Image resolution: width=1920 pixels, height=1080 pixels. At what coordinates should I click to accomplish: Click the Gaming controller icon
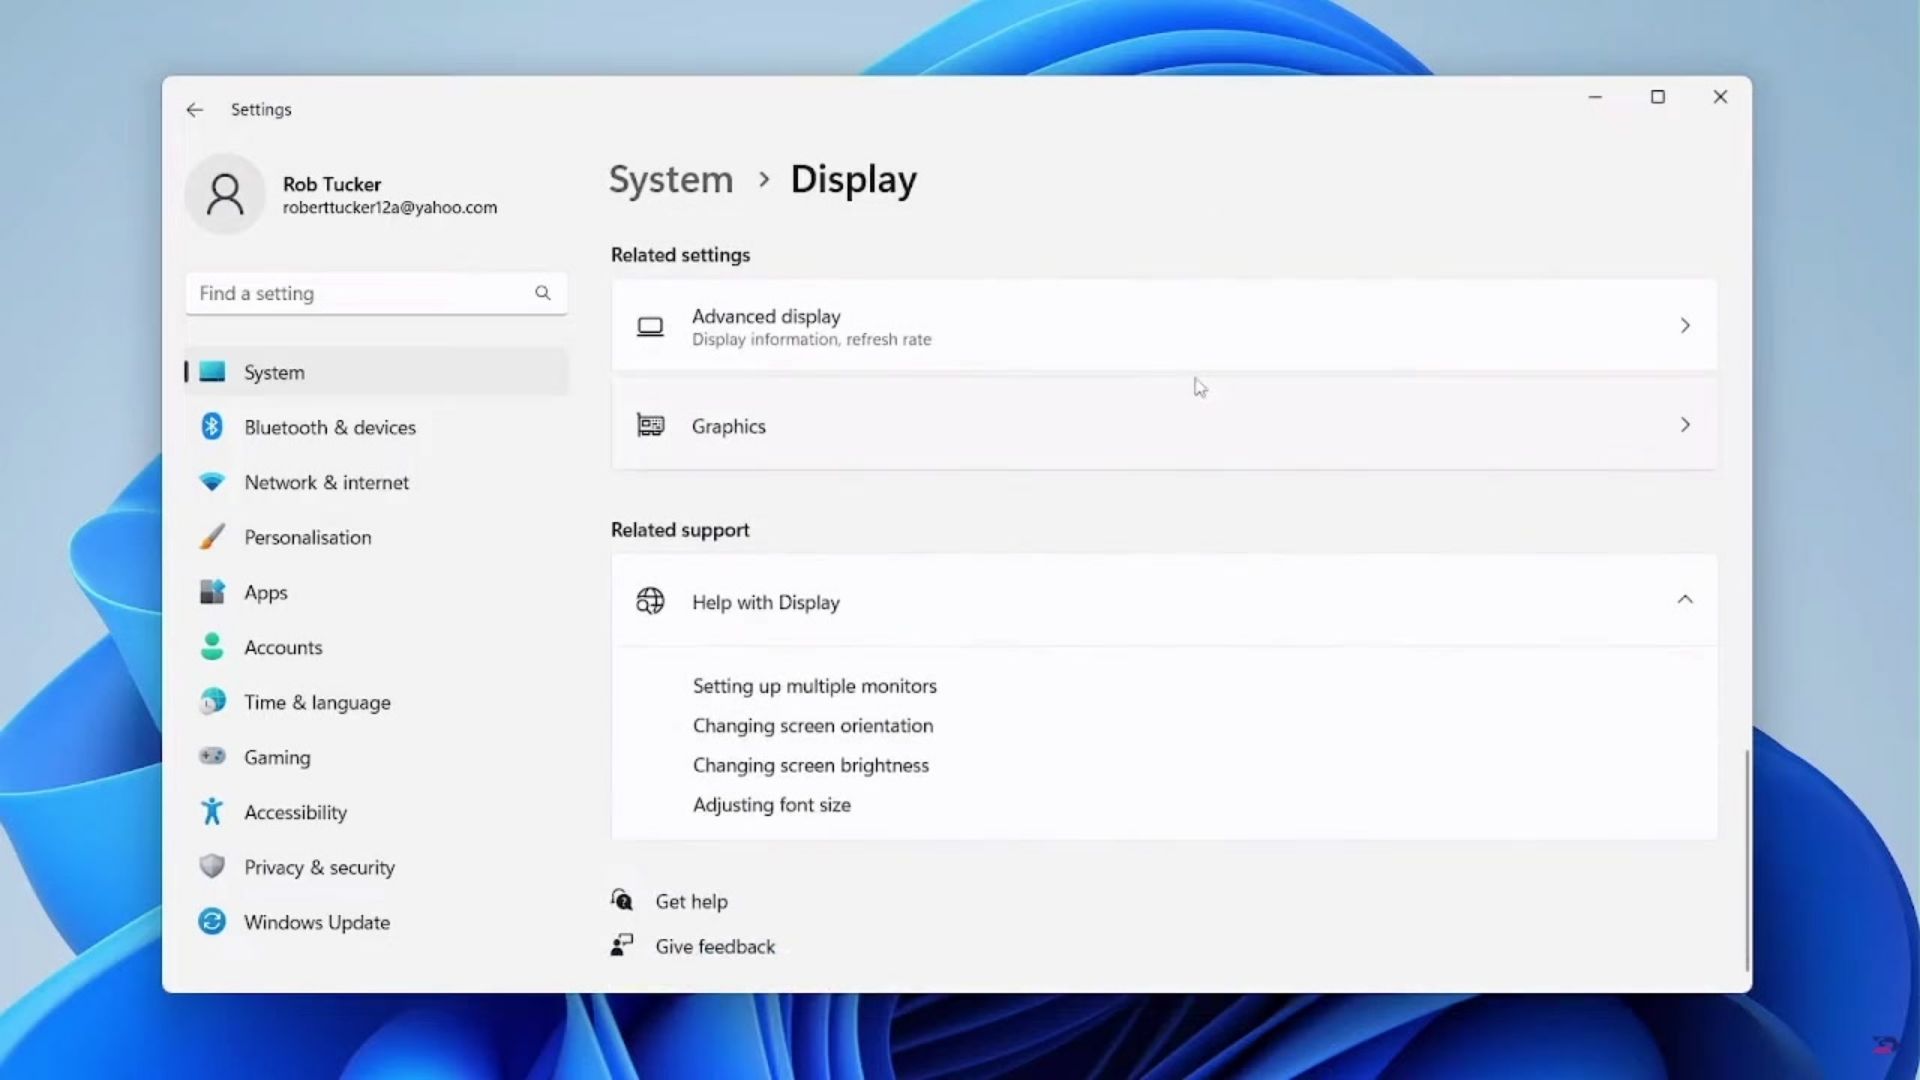coord(212,757)
